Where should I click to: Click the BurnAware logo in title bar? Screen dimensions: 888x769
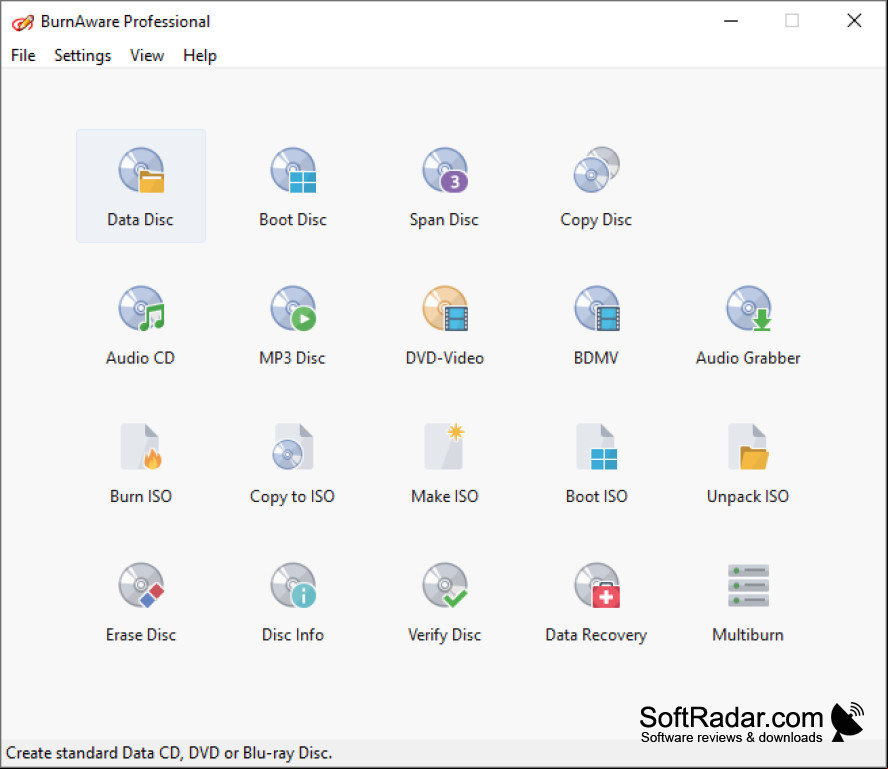tap(23, 22)
